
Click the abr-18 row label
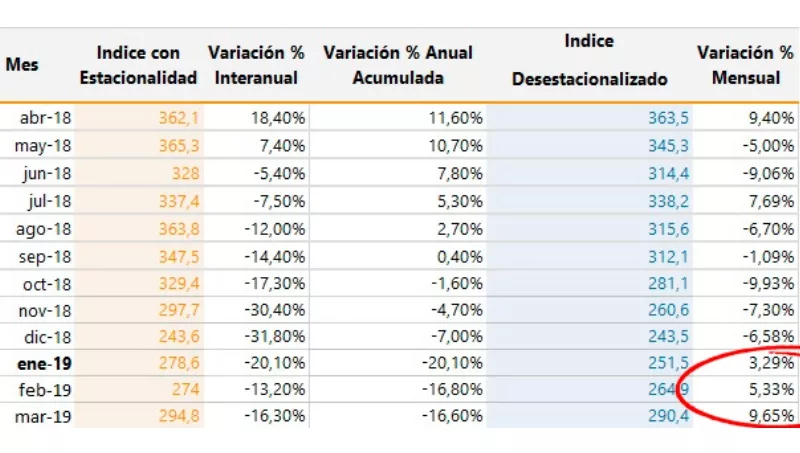click(x=43, y=118)
